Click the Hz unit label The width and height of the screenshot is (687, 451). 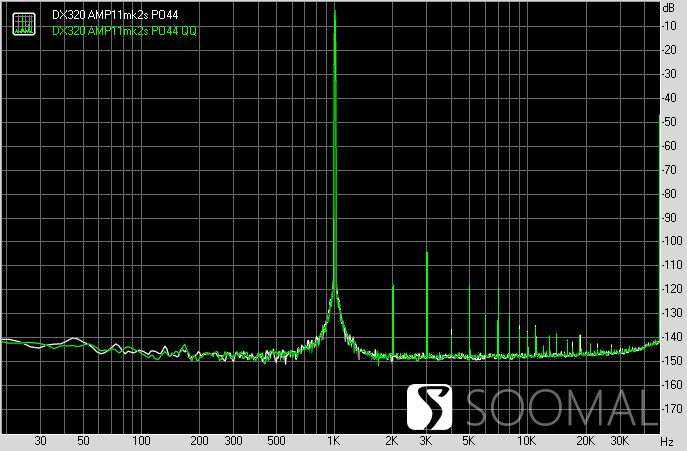667,440
